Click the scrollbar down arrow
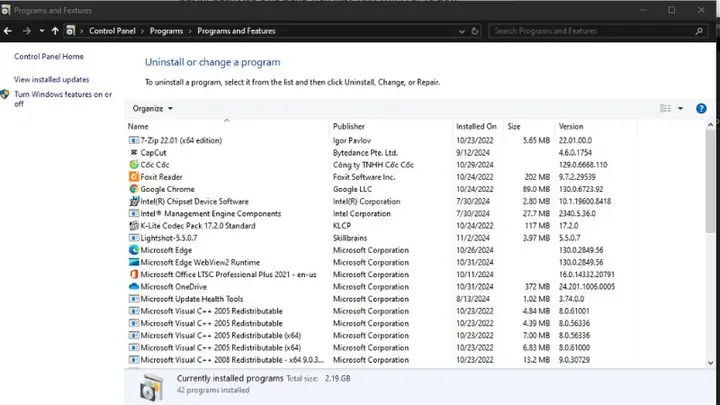Image resolution: width=720 pixels, height=405 pixels. click(x=710, y=362)
